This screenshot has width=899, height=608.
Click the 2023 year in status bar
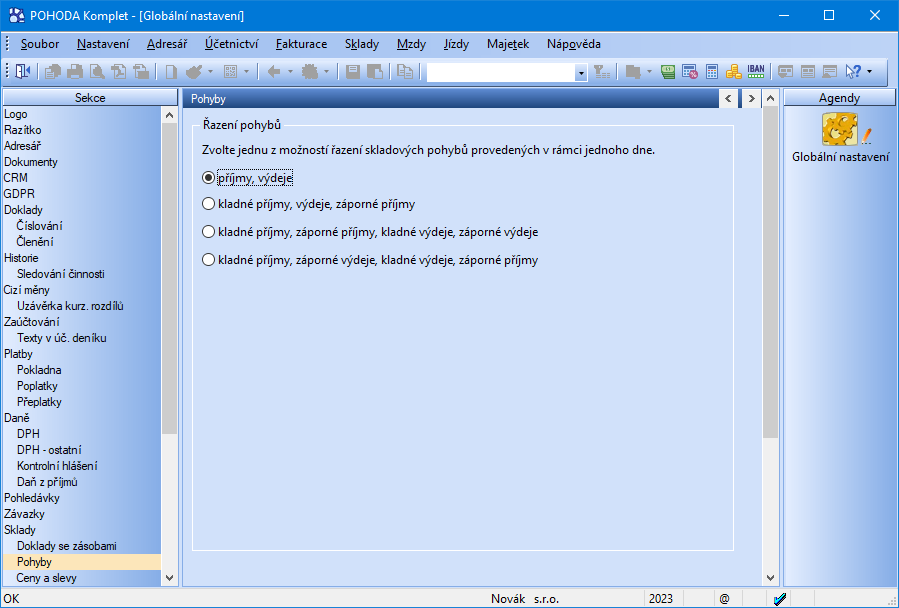point(661,599)
